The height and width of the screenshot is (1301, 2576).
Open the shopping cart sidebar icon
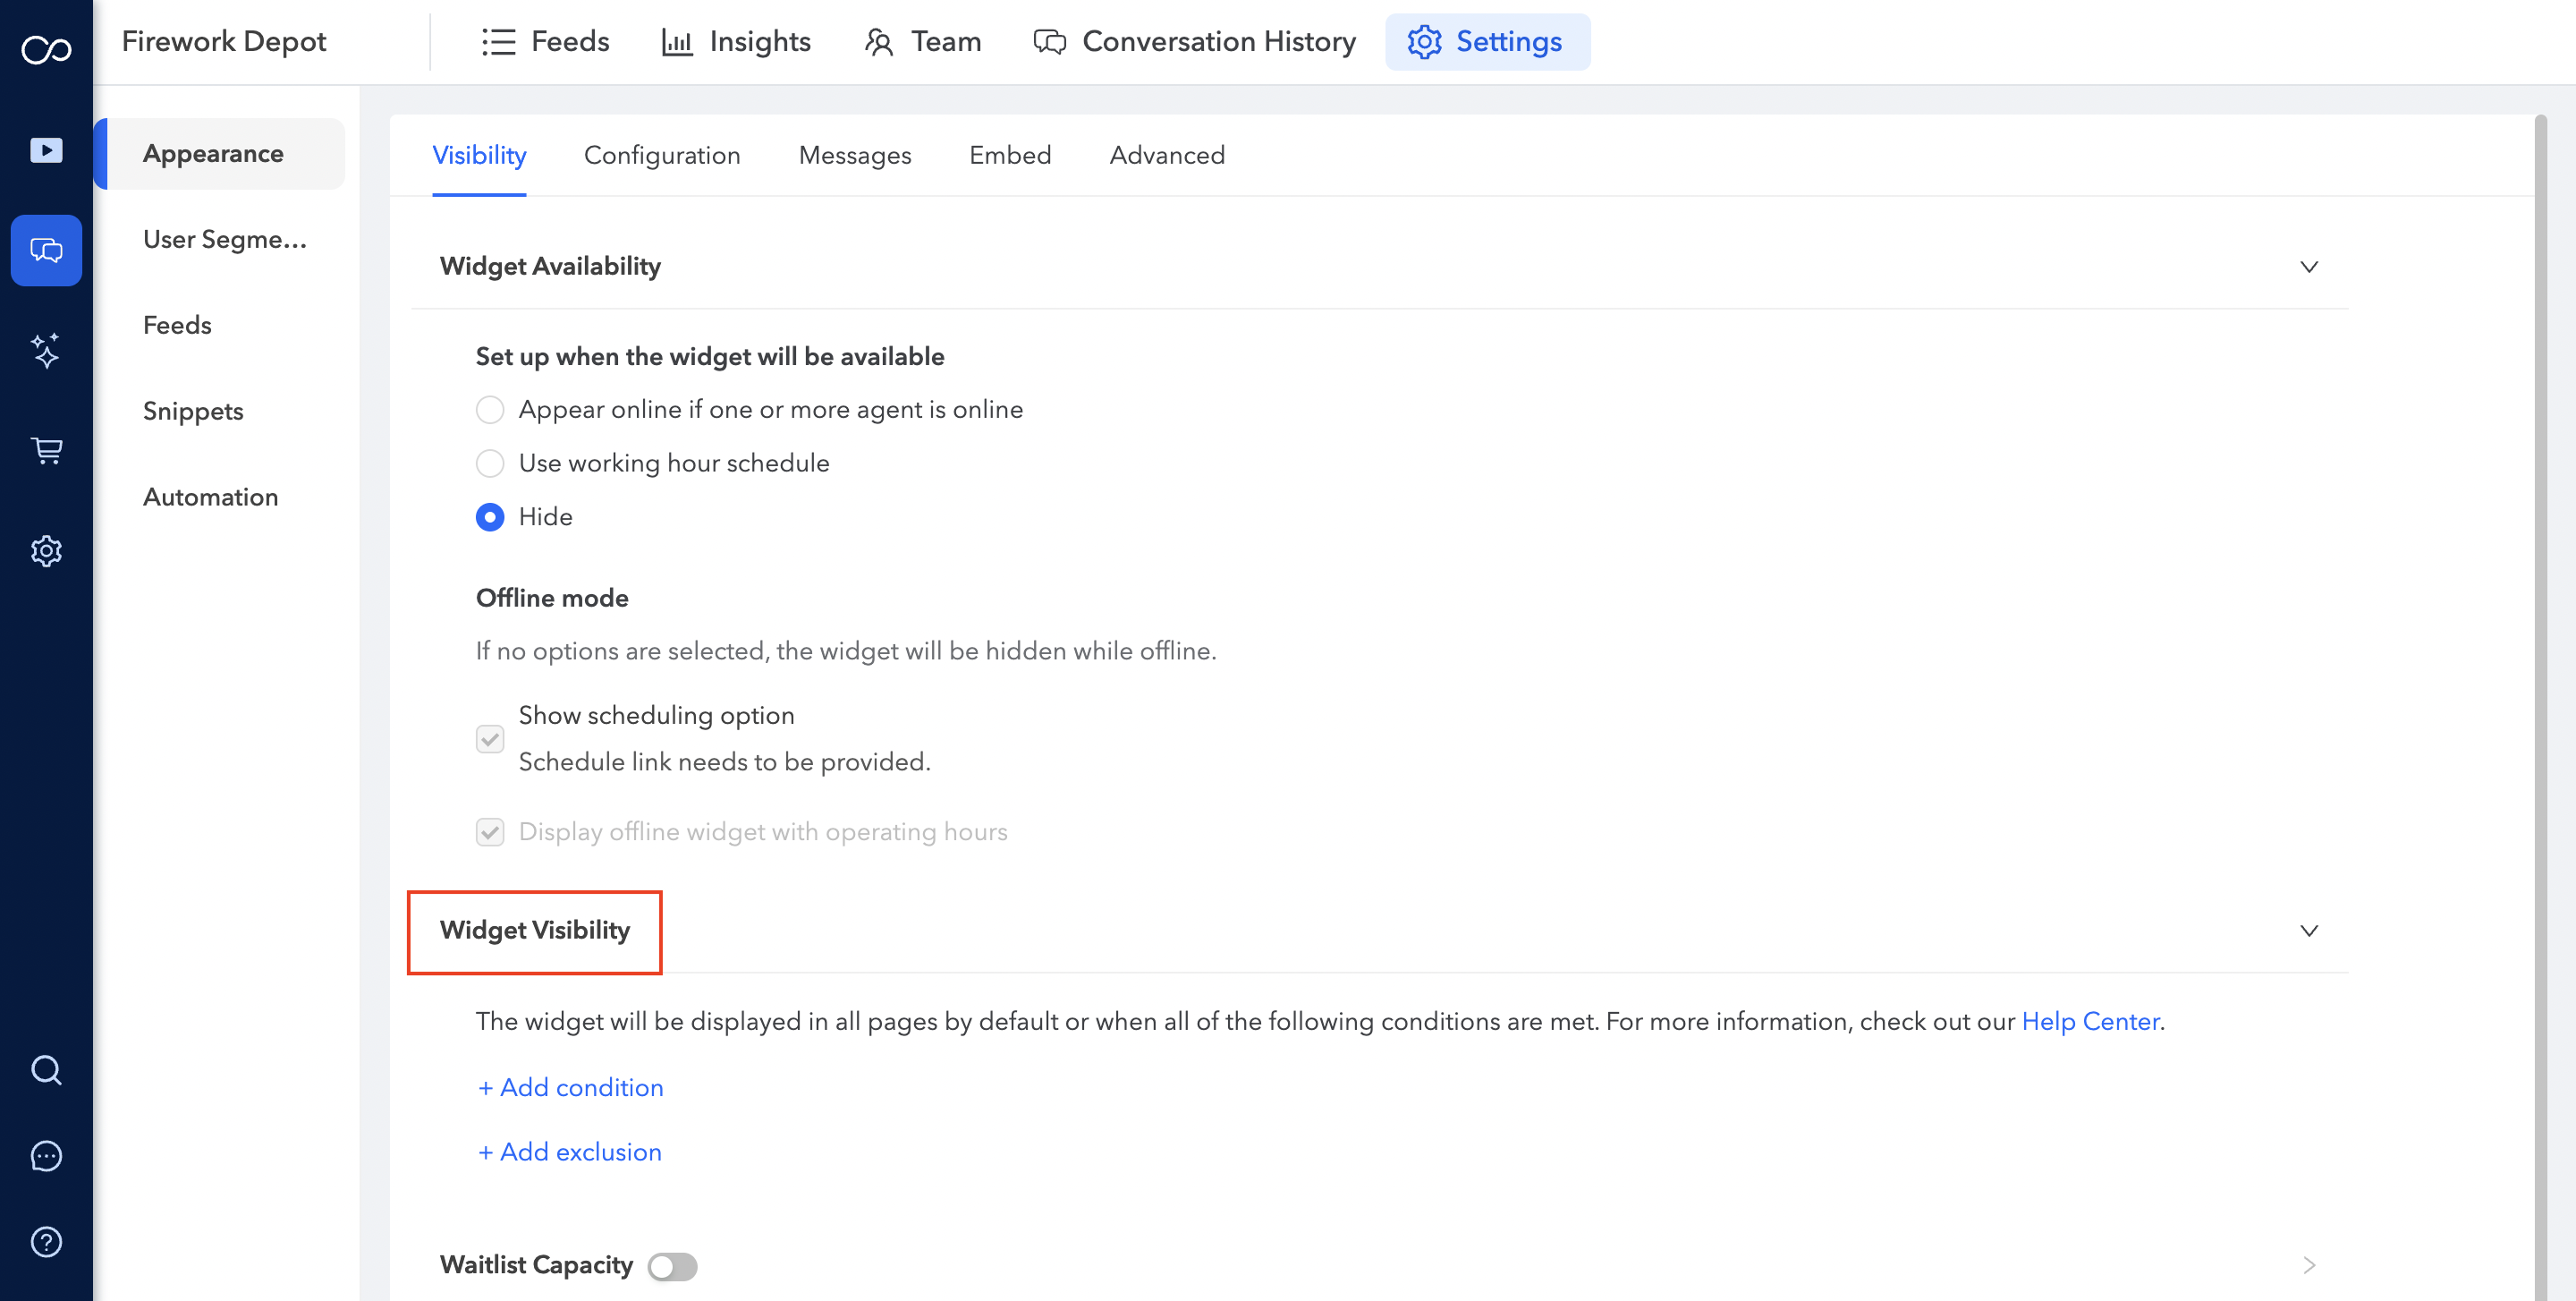coord(46,450)
